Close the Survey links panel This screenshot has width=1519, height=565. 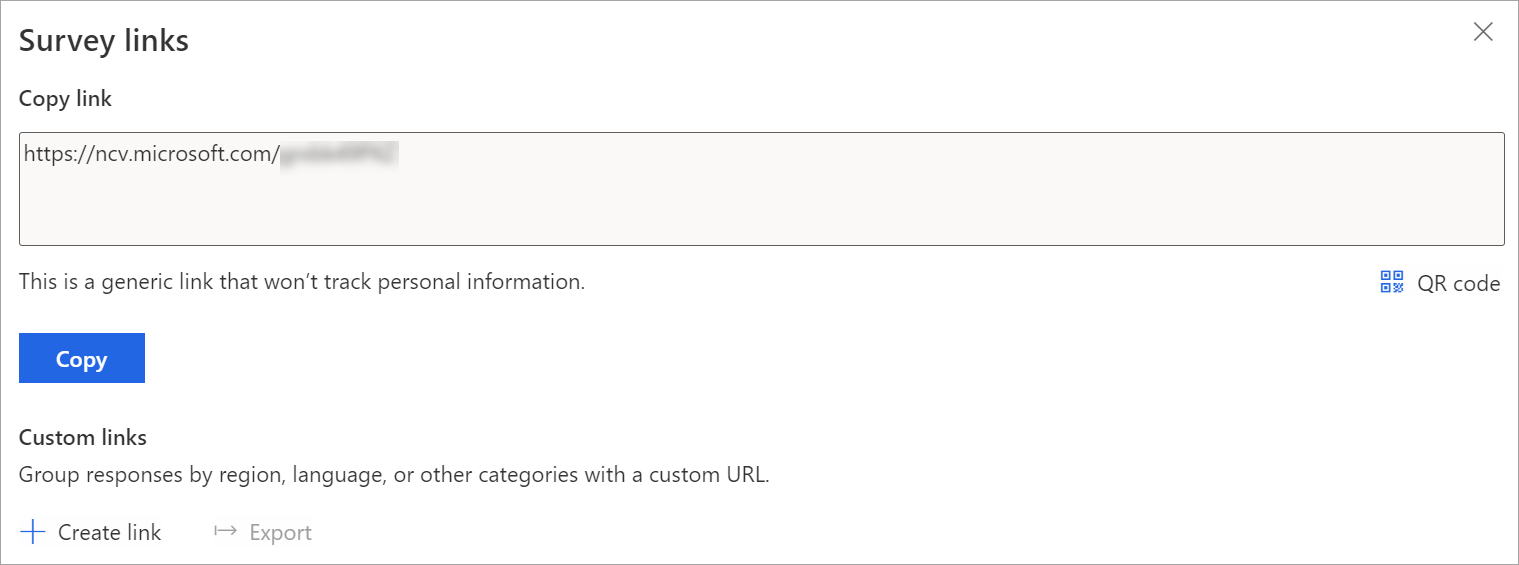pyautogui.click(x=1483, y=32)
